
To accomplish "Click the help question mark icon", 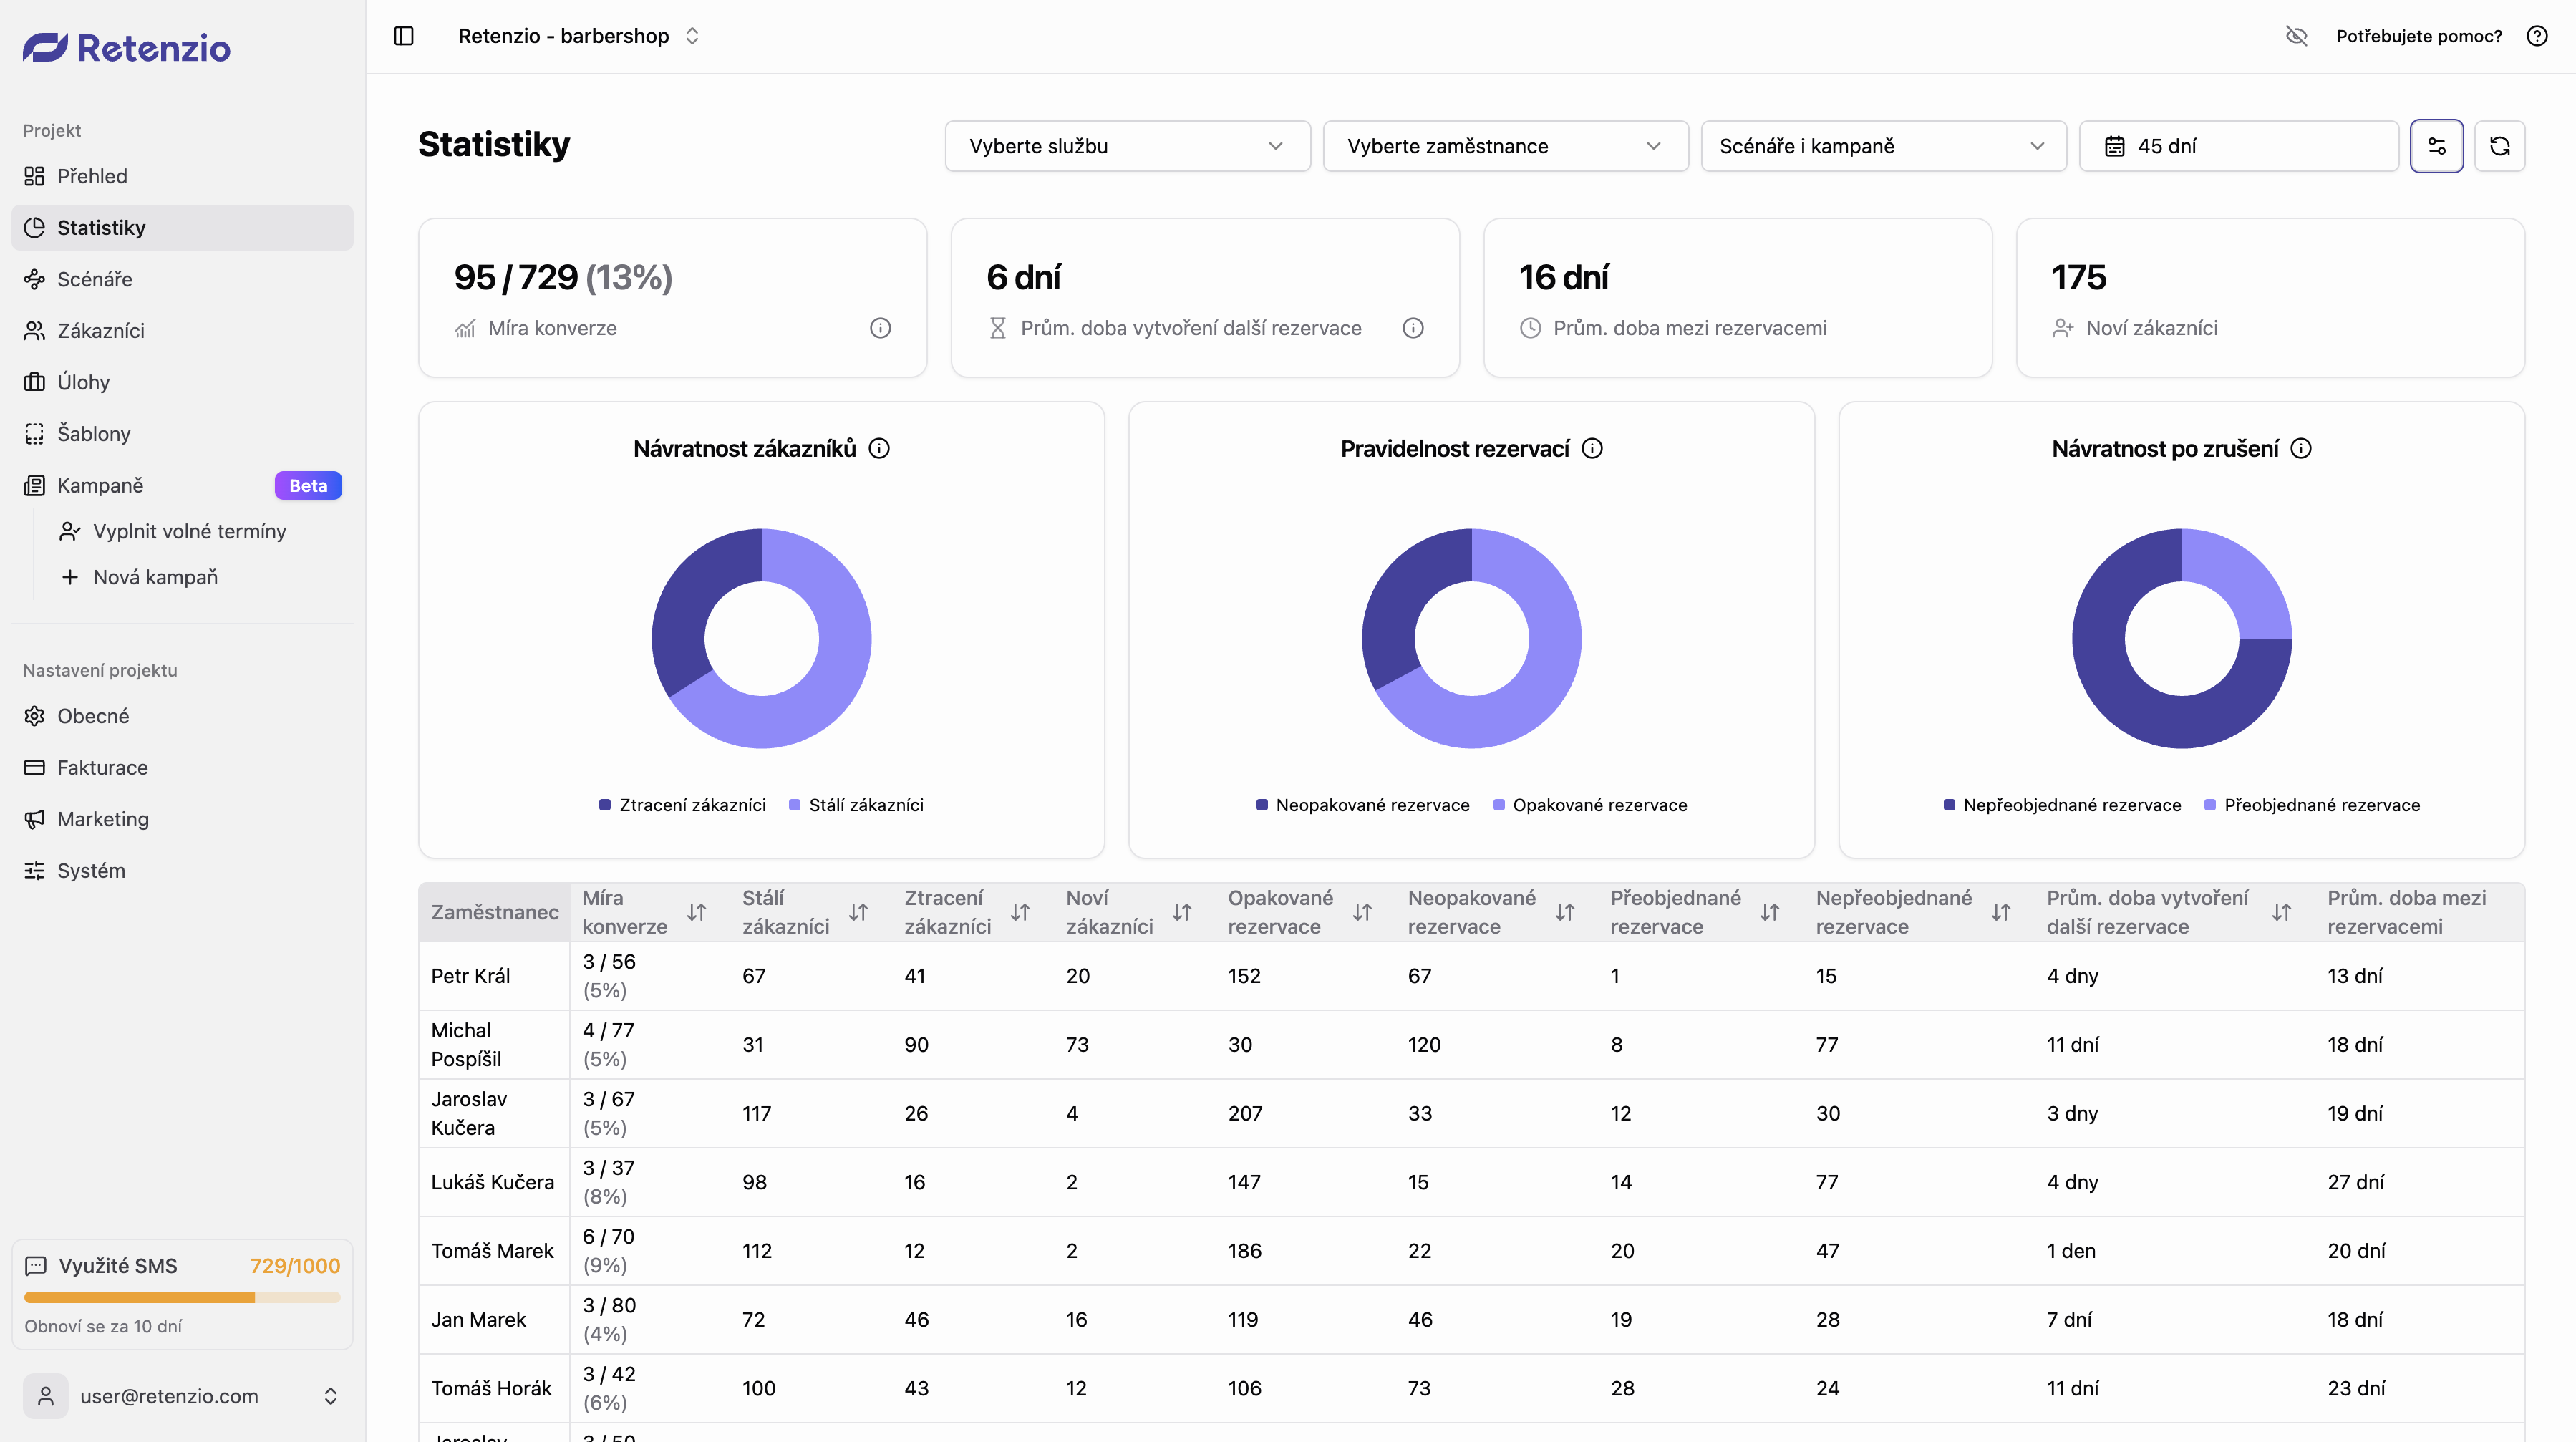I will pyautogui.click(x=2537, y=36).
